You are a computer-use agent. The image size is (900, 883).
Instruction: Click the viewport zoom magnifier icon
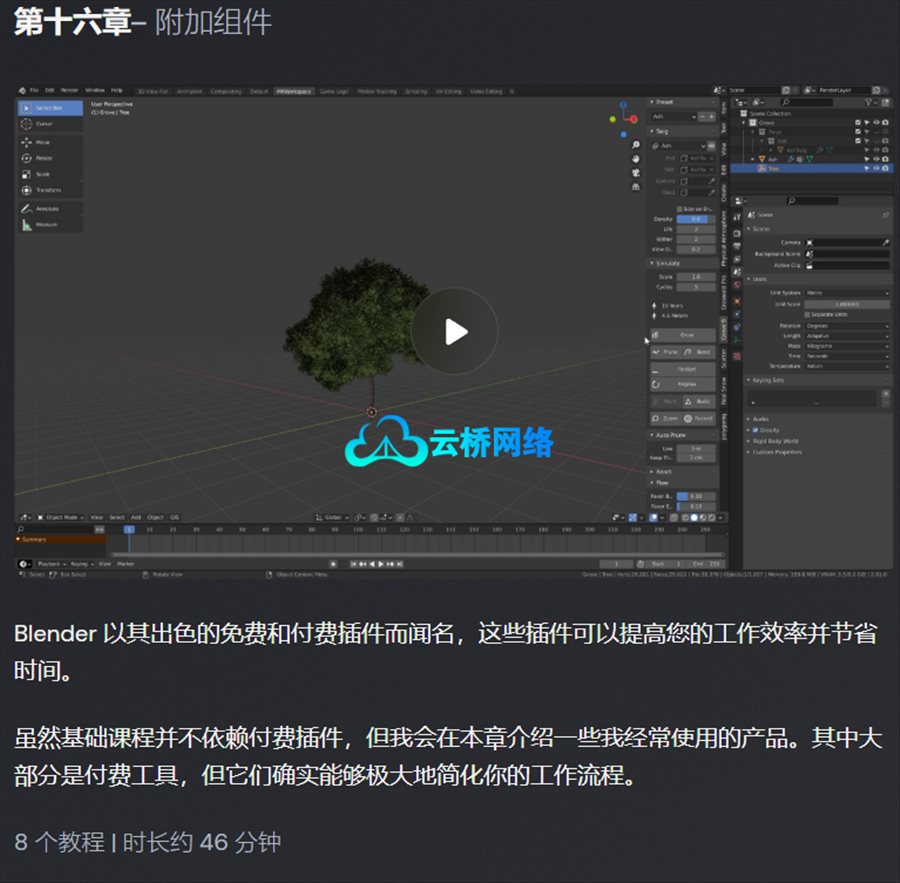[x=635, y=144]
